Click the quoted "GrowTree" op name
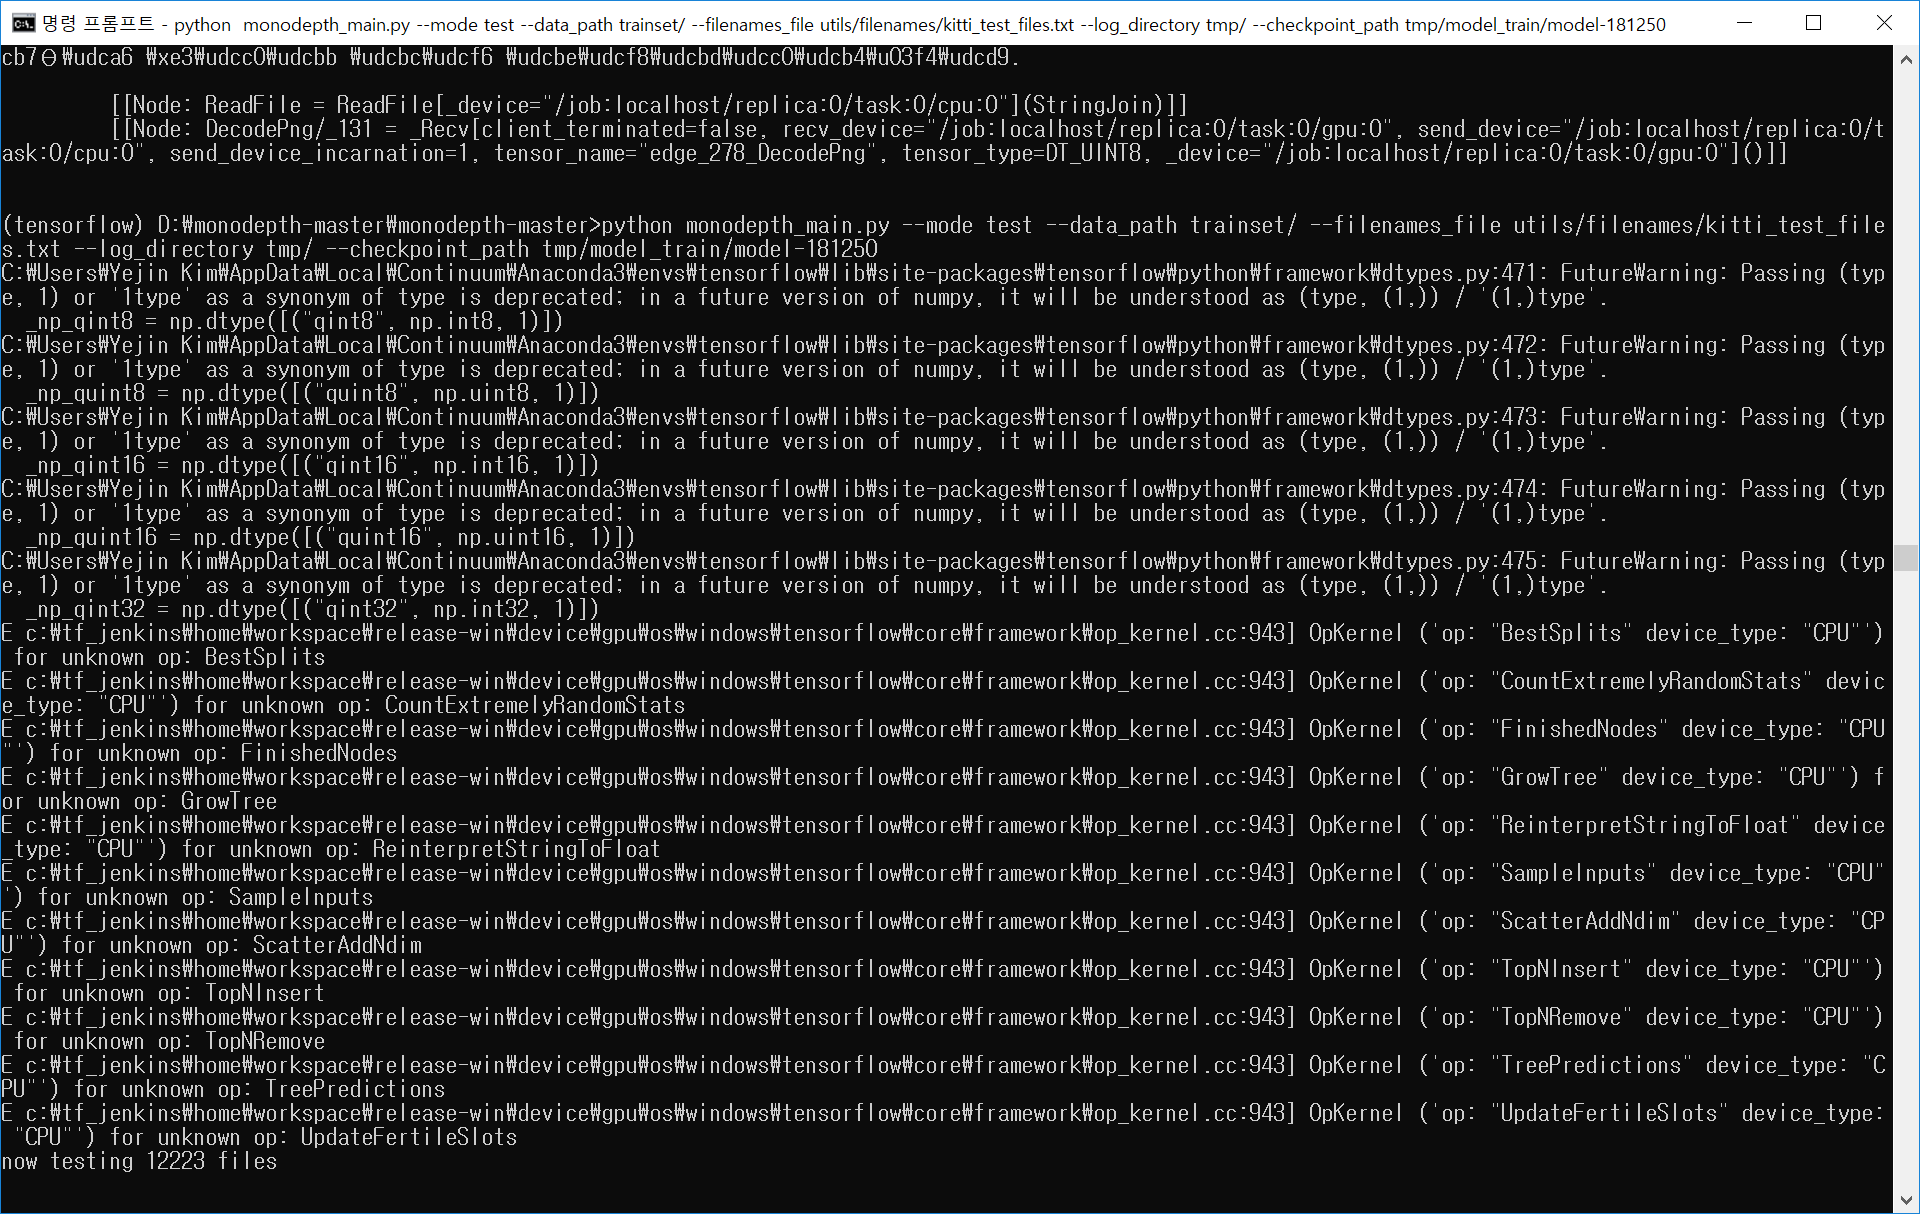1920x1214 pixels. tap(1549, 778)
